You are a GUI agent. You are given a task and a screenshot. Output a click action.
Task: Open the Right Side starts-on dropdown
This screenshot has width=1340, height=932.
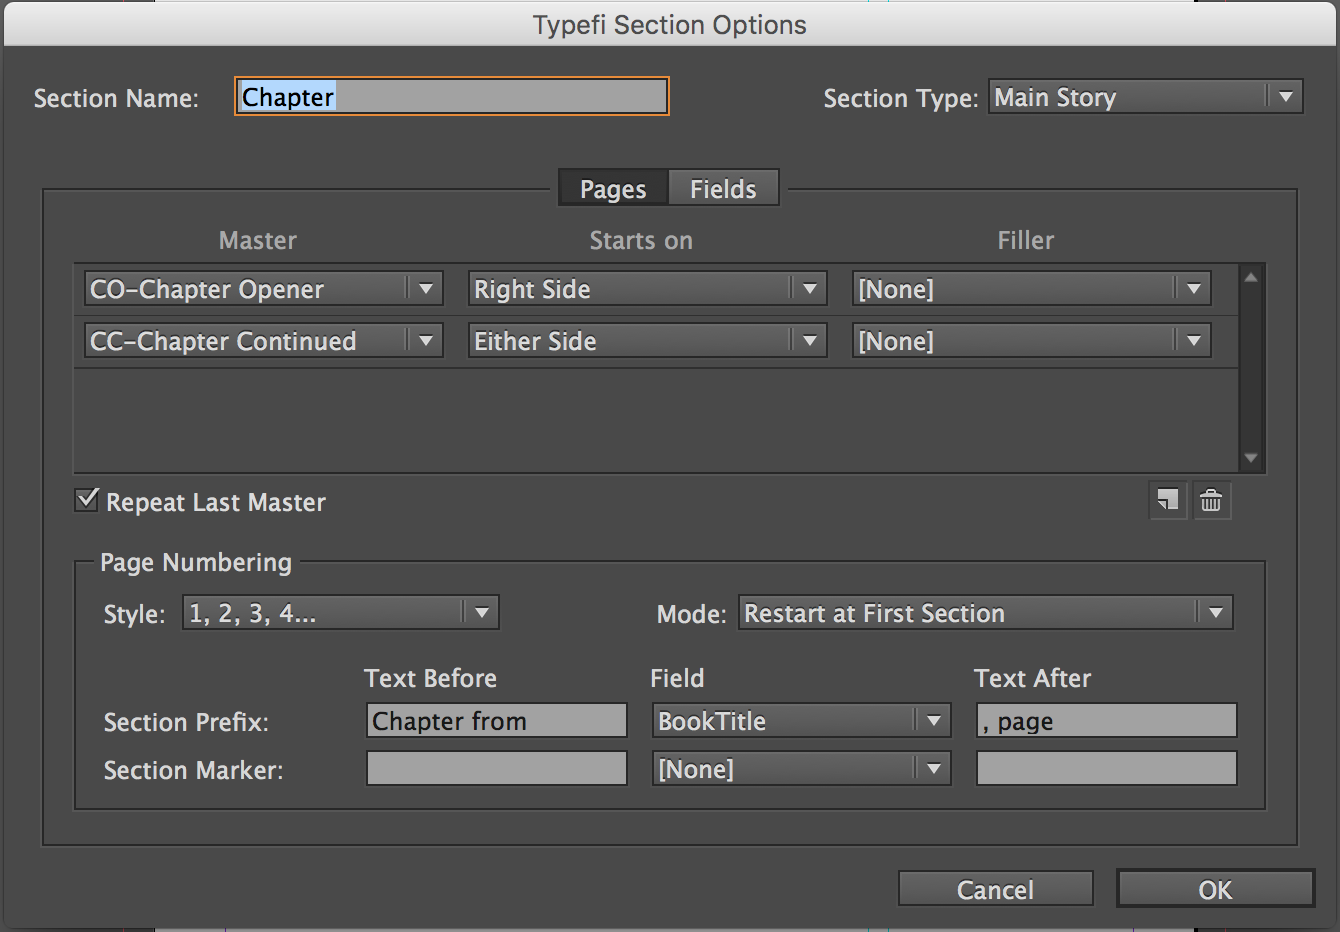[x=648, y=289]
